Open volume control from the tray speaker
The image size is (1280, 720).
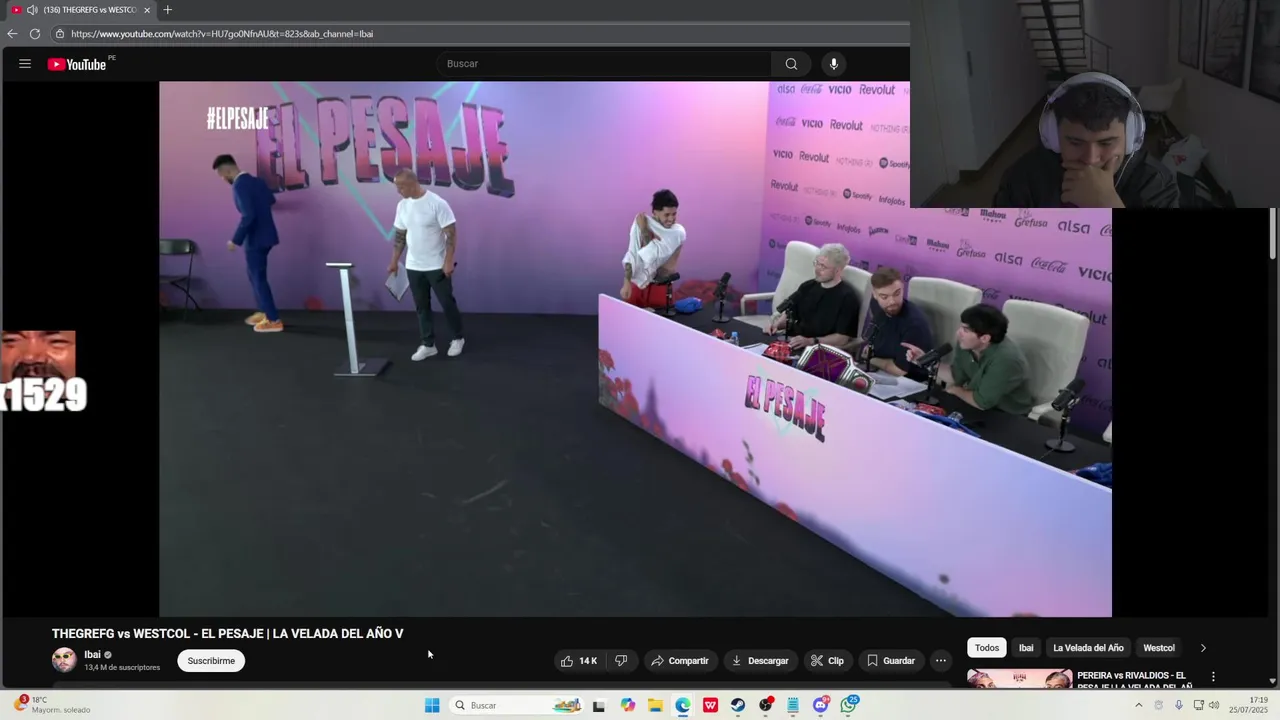pos(1214,705)
